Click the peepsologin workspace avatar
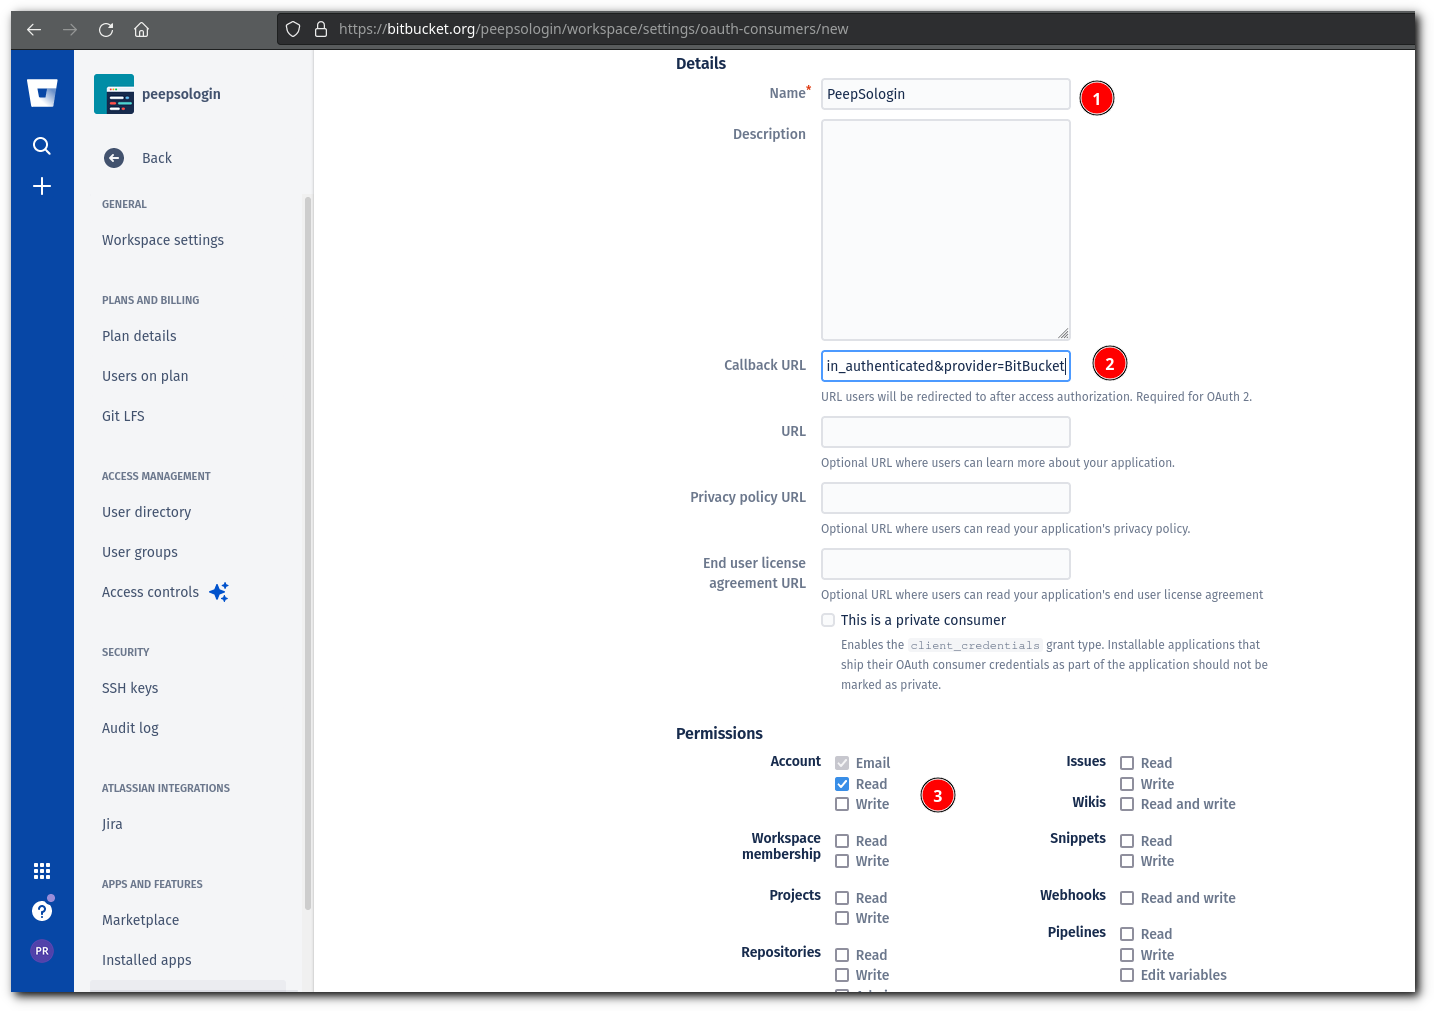1434x1011 pixels. (114, 94)
